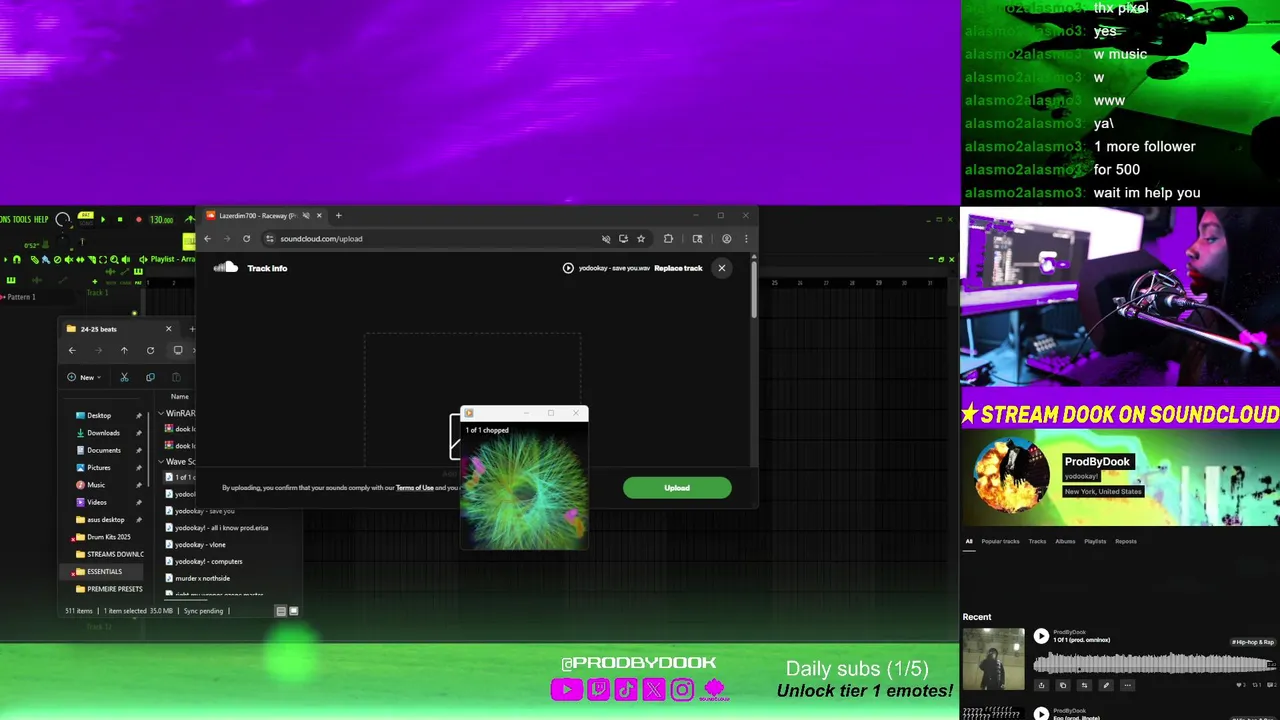Seek within the 1 Of 1 waveform

click(x=1153, y=663)
